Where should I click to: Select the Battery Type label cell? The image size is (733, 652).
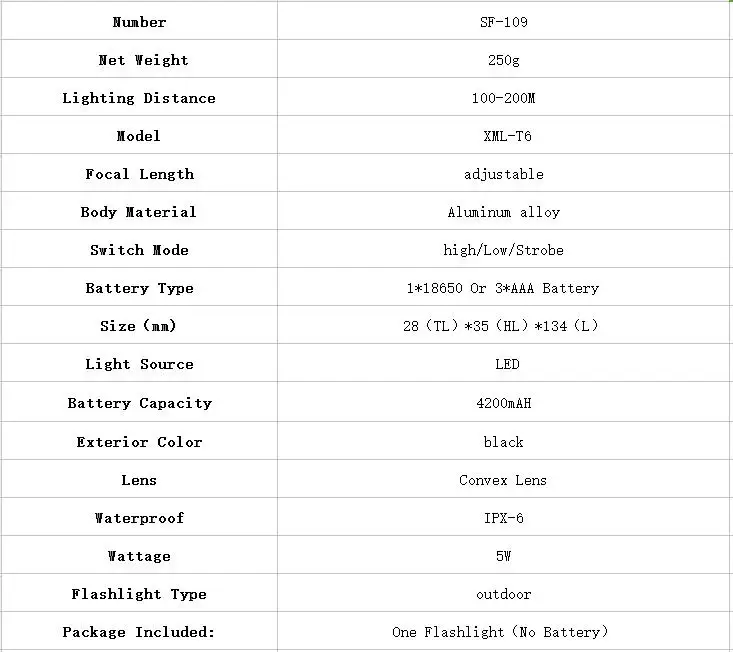pos(139,288)
